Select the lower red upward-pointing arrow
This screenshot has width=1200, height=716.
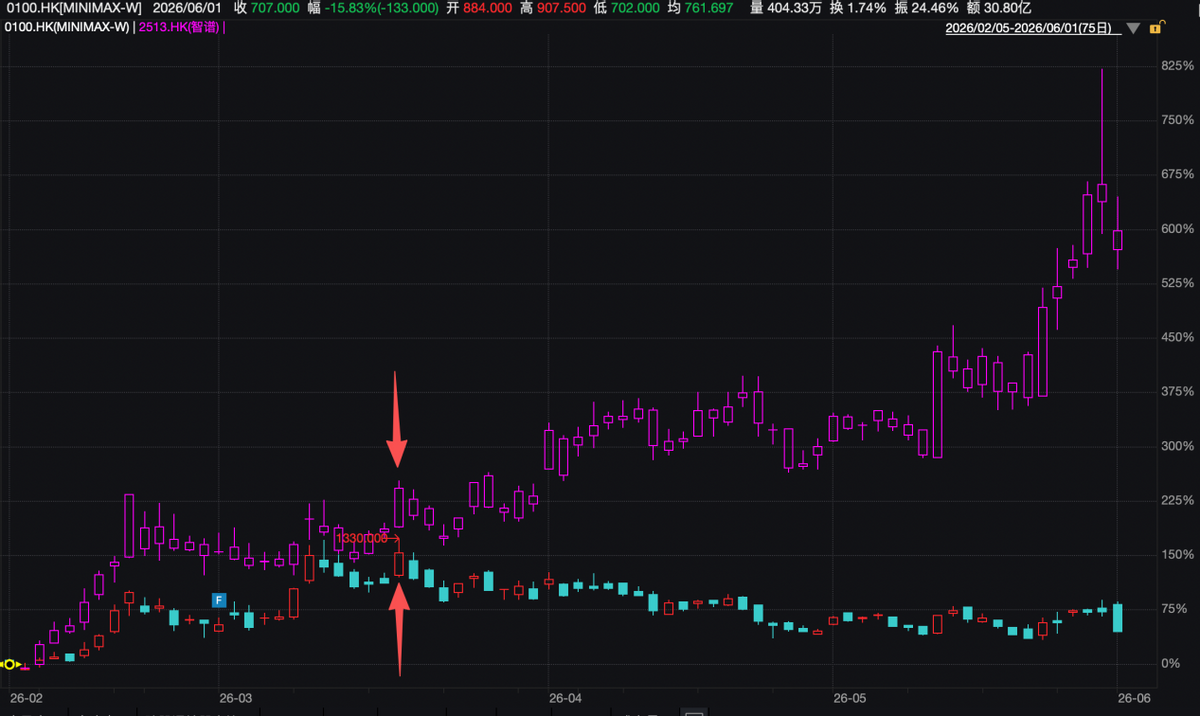(399, 630)
